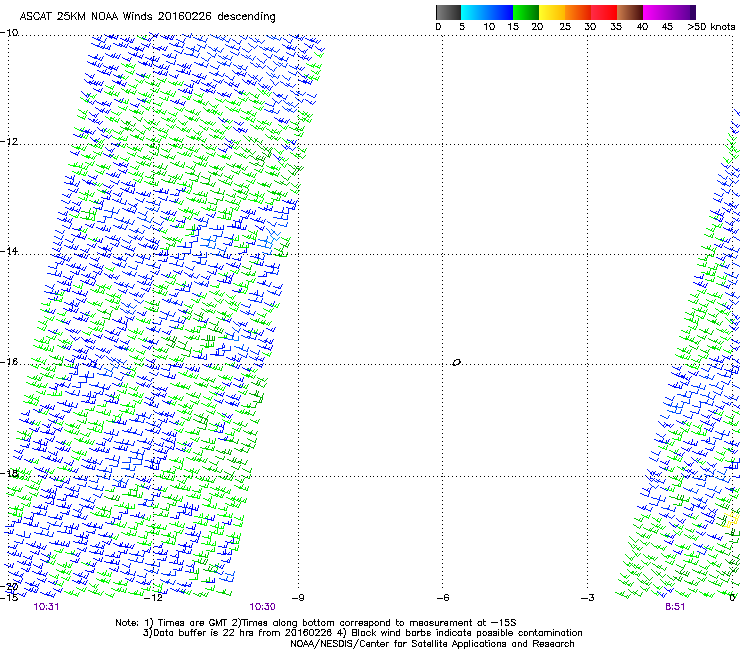Click the '35' label under the color bar

click(616, 27)
